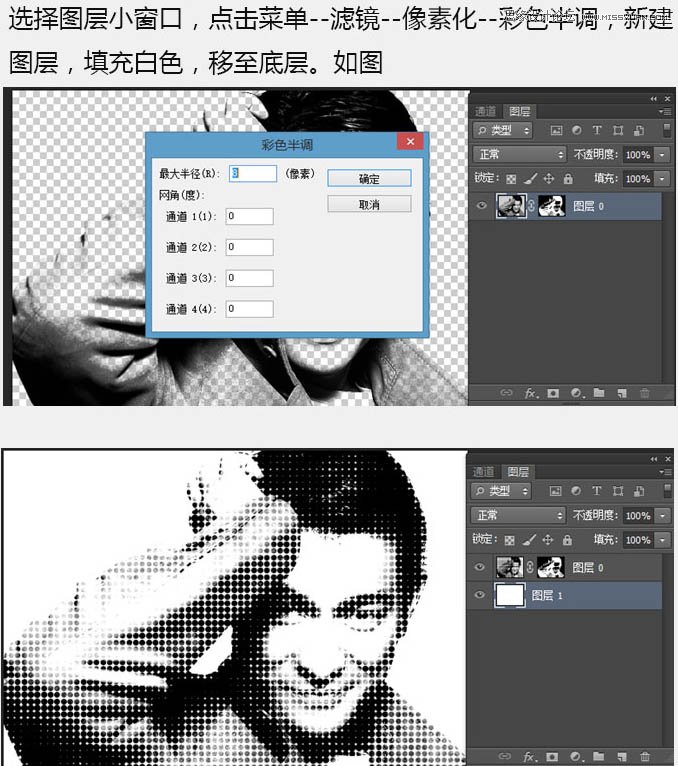Click the trash icon in the panel containing 图层 1

point(644,757)
